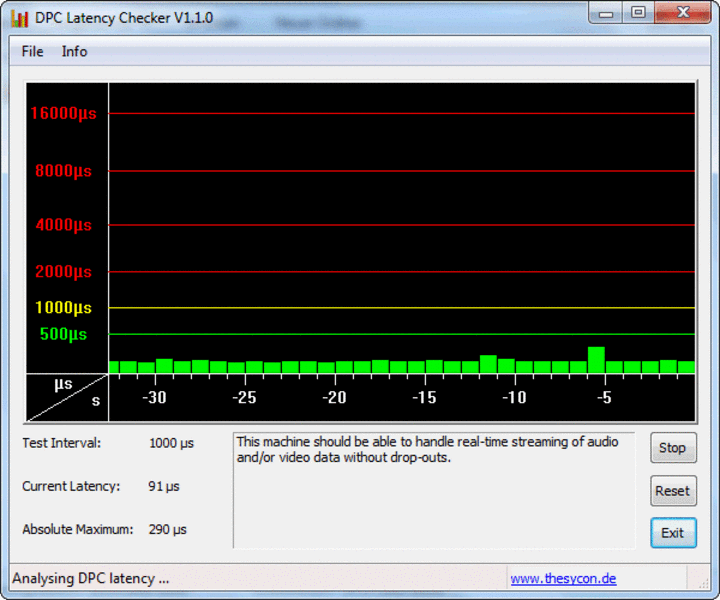The height and width of the screenshot is (600, 720).
Task: Click the -20 time axis label
Action: [x=334, y=398]
